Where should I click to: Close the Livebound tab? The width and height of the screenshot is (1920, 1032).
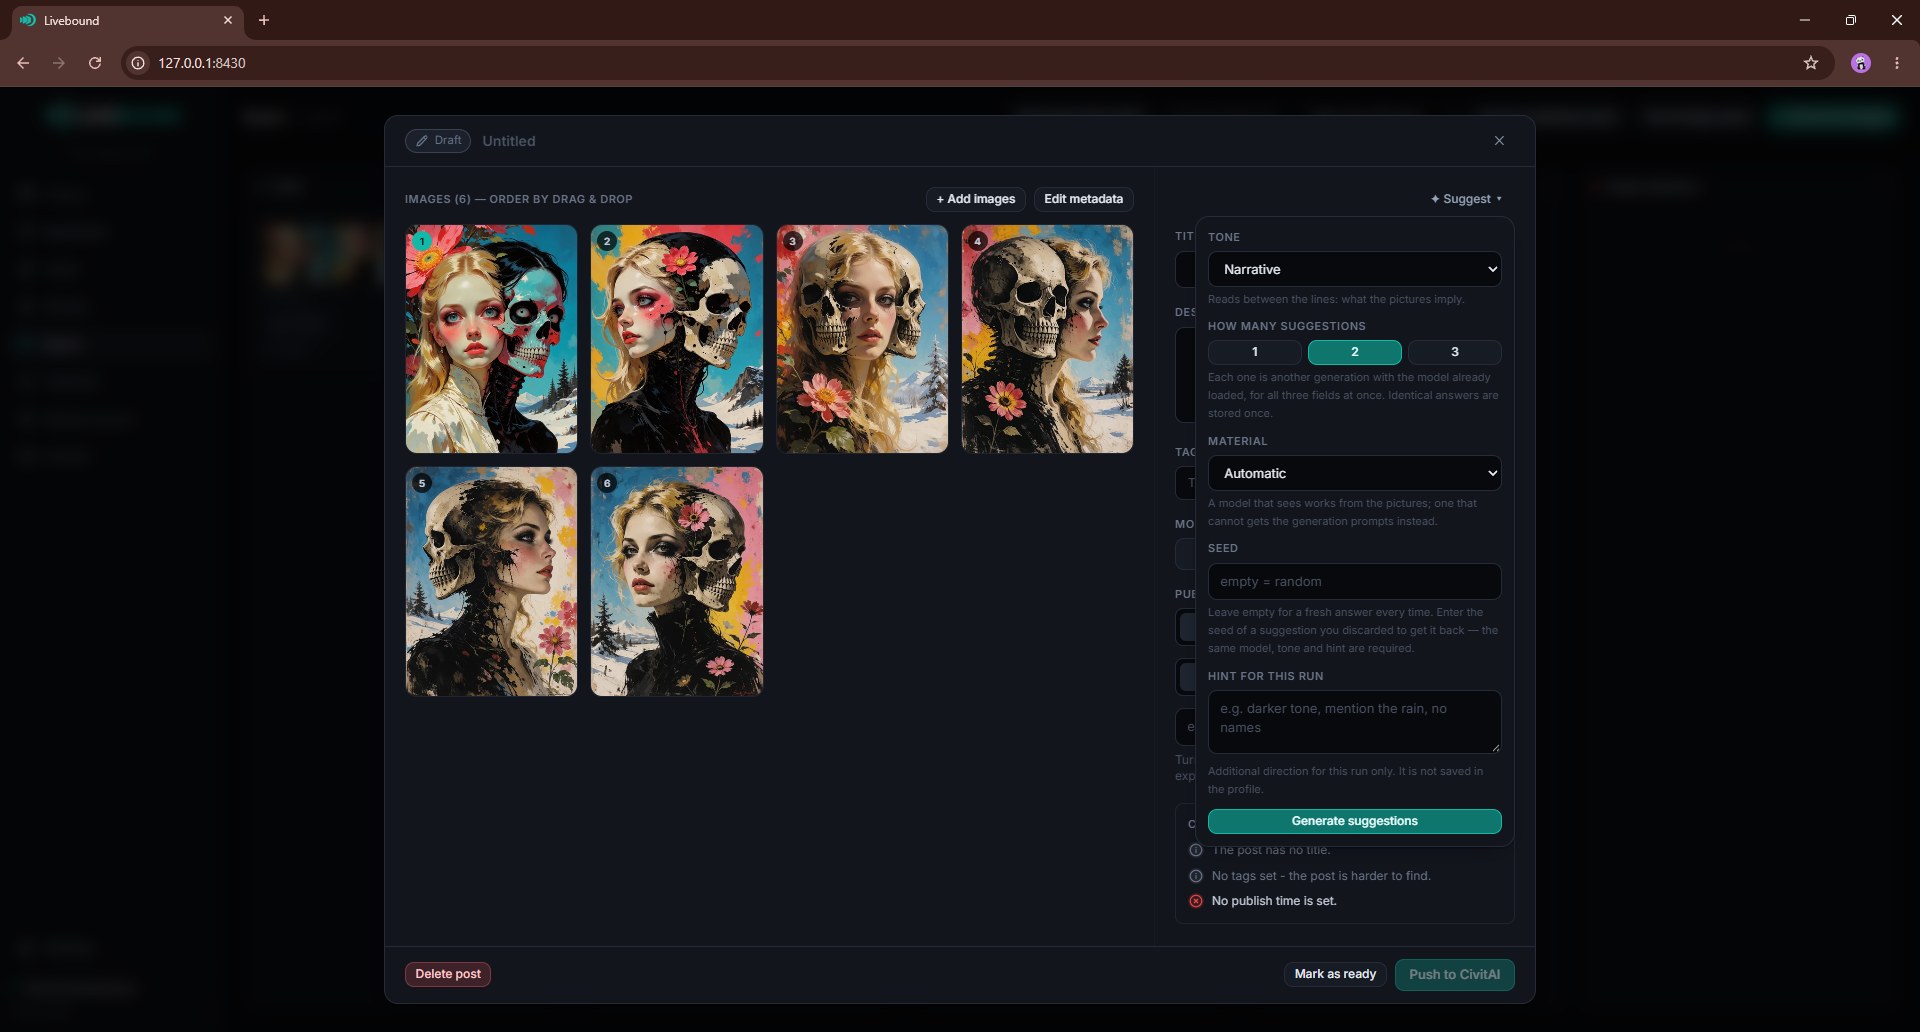[228, 20]
